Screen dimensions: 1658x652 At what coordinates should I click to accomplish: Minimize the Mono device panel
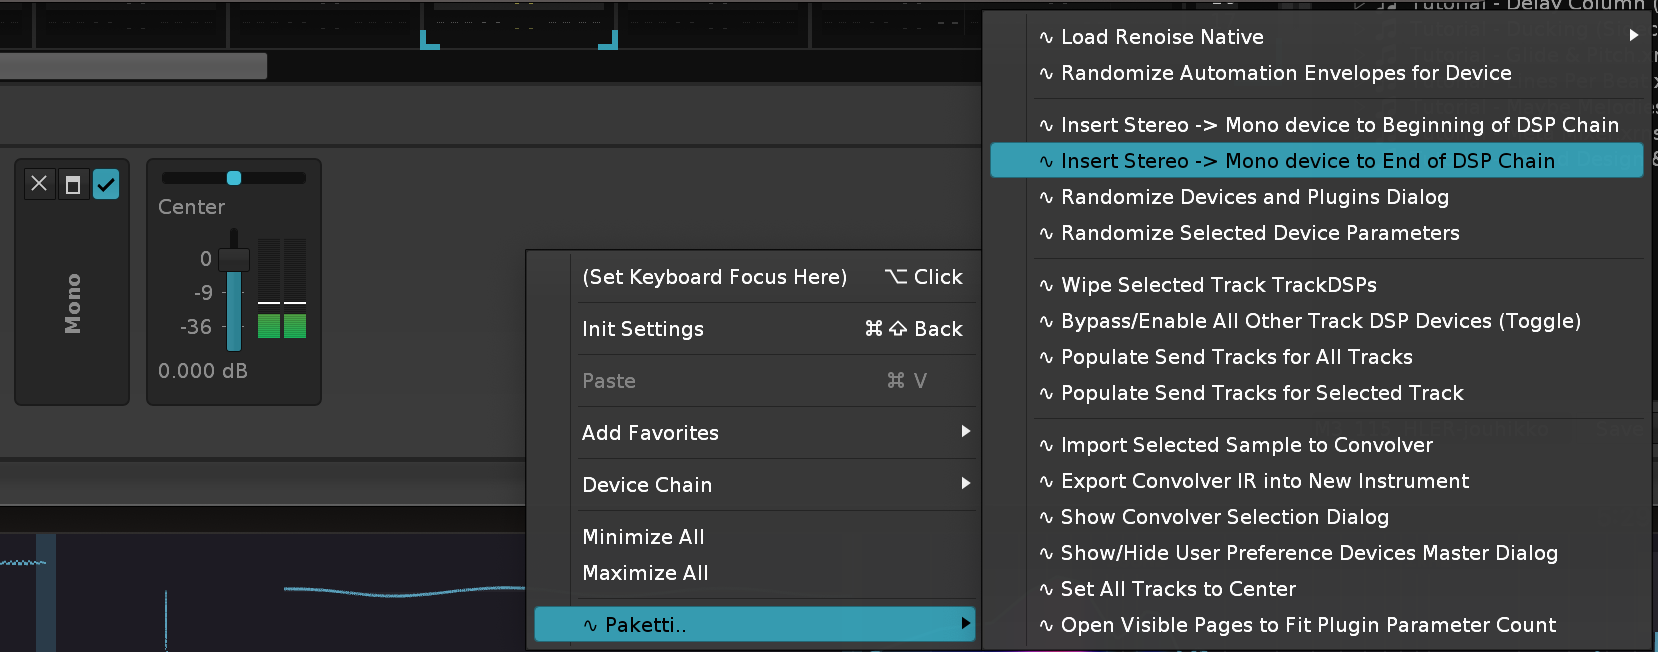73,184
